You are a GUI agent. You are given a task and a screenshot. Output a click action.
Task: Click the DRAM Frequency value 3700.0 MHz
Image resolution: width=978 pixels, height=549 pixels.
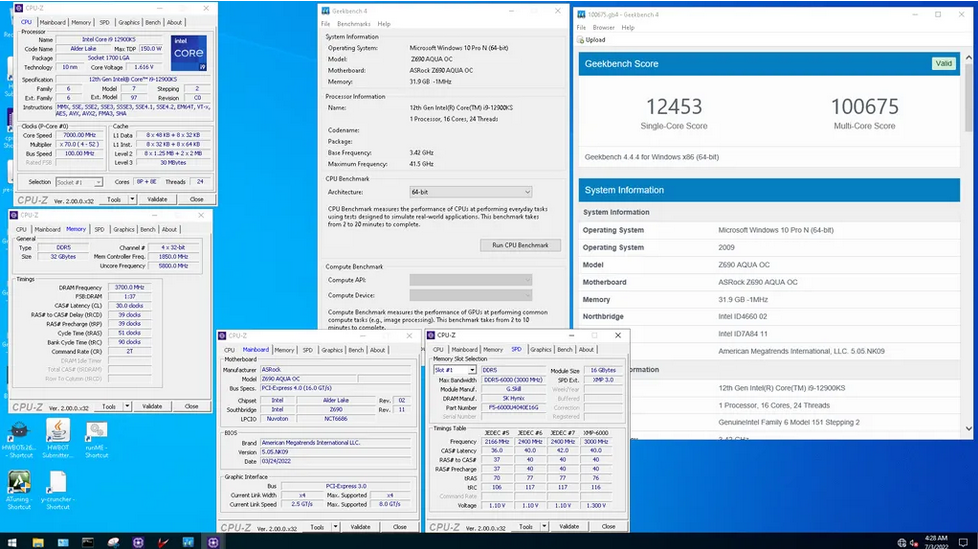tap(130, 288)
